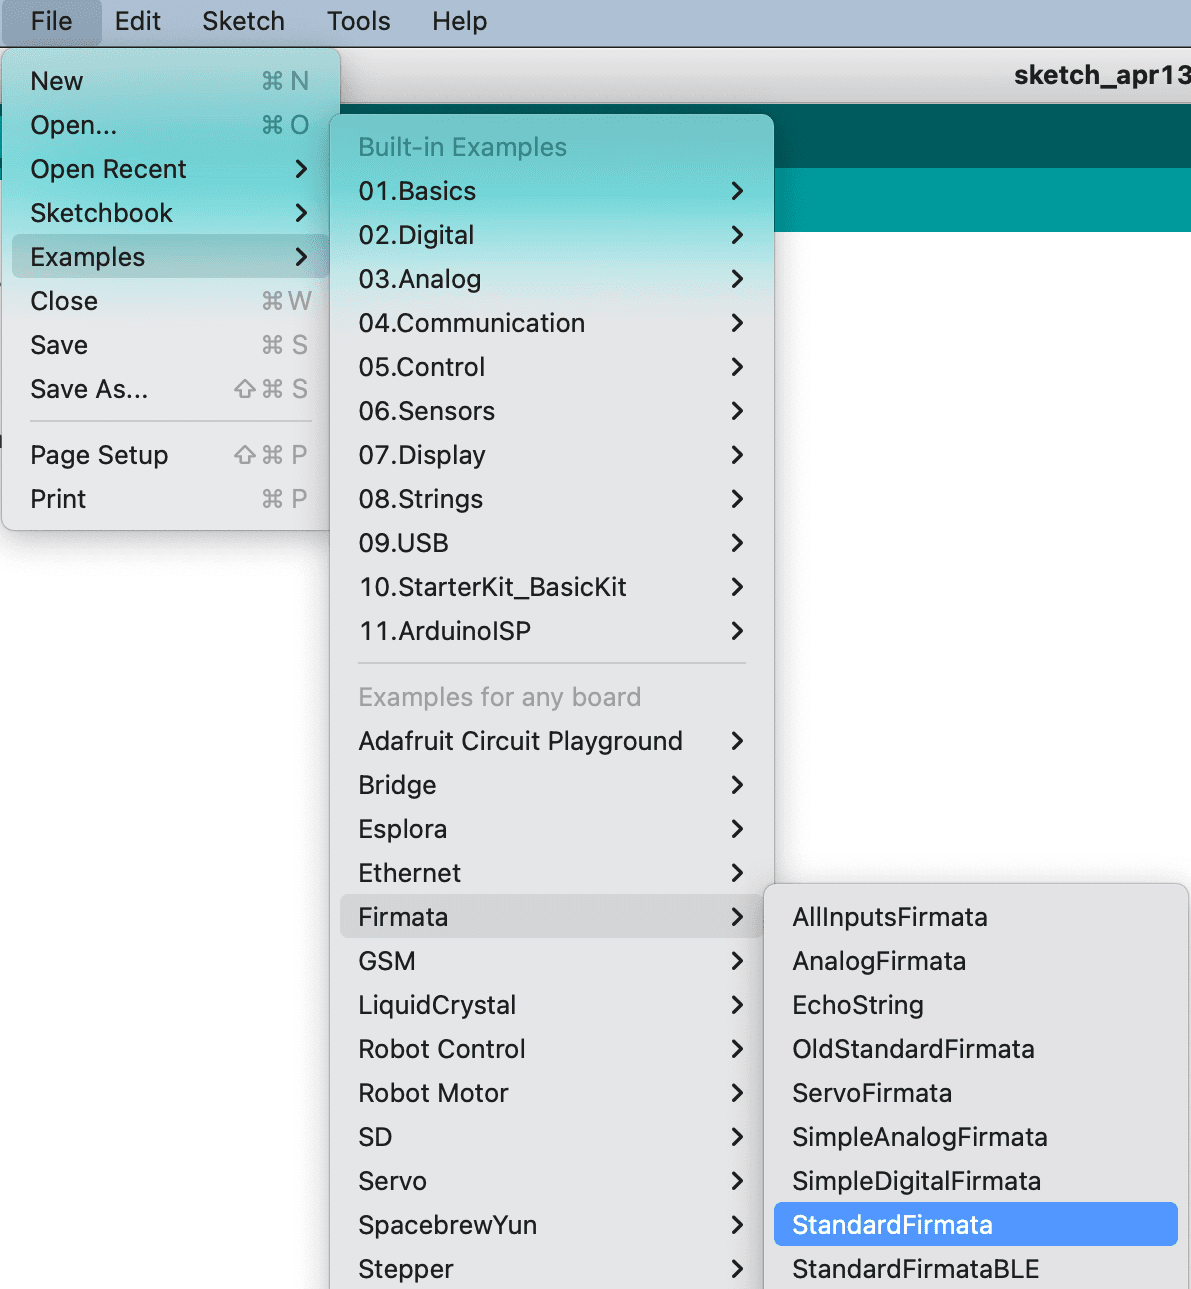Load the StandardFirmataBLE example
1191x1289 pixels.
tap(976, 1268)
